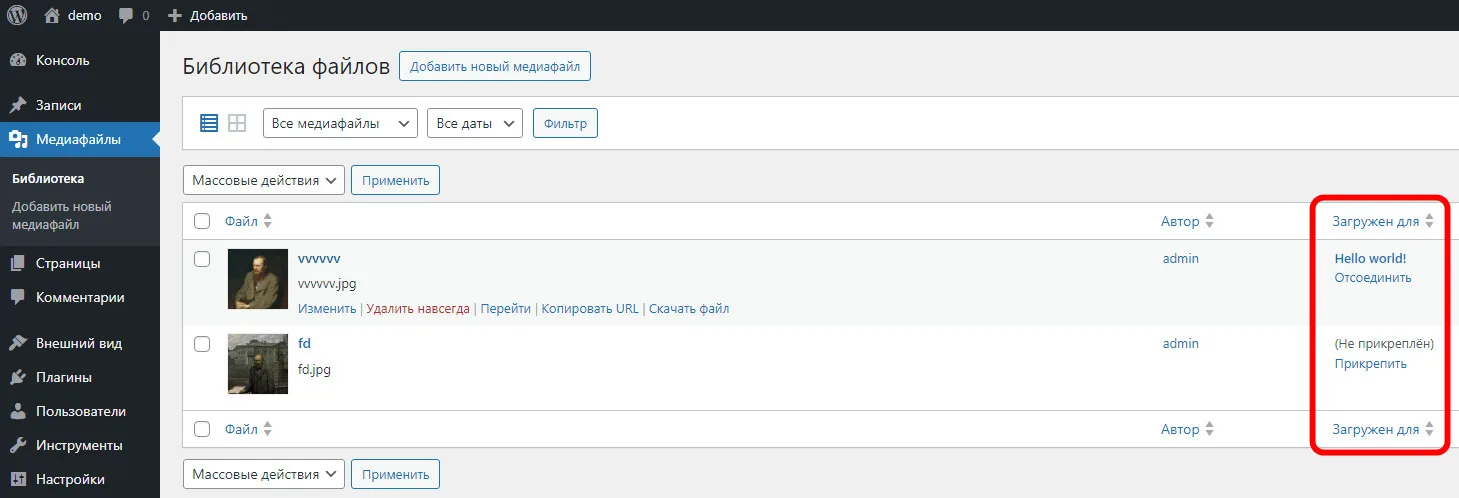Click Удалить навсегда link for vvvvvv

click(x=417, y=309)
